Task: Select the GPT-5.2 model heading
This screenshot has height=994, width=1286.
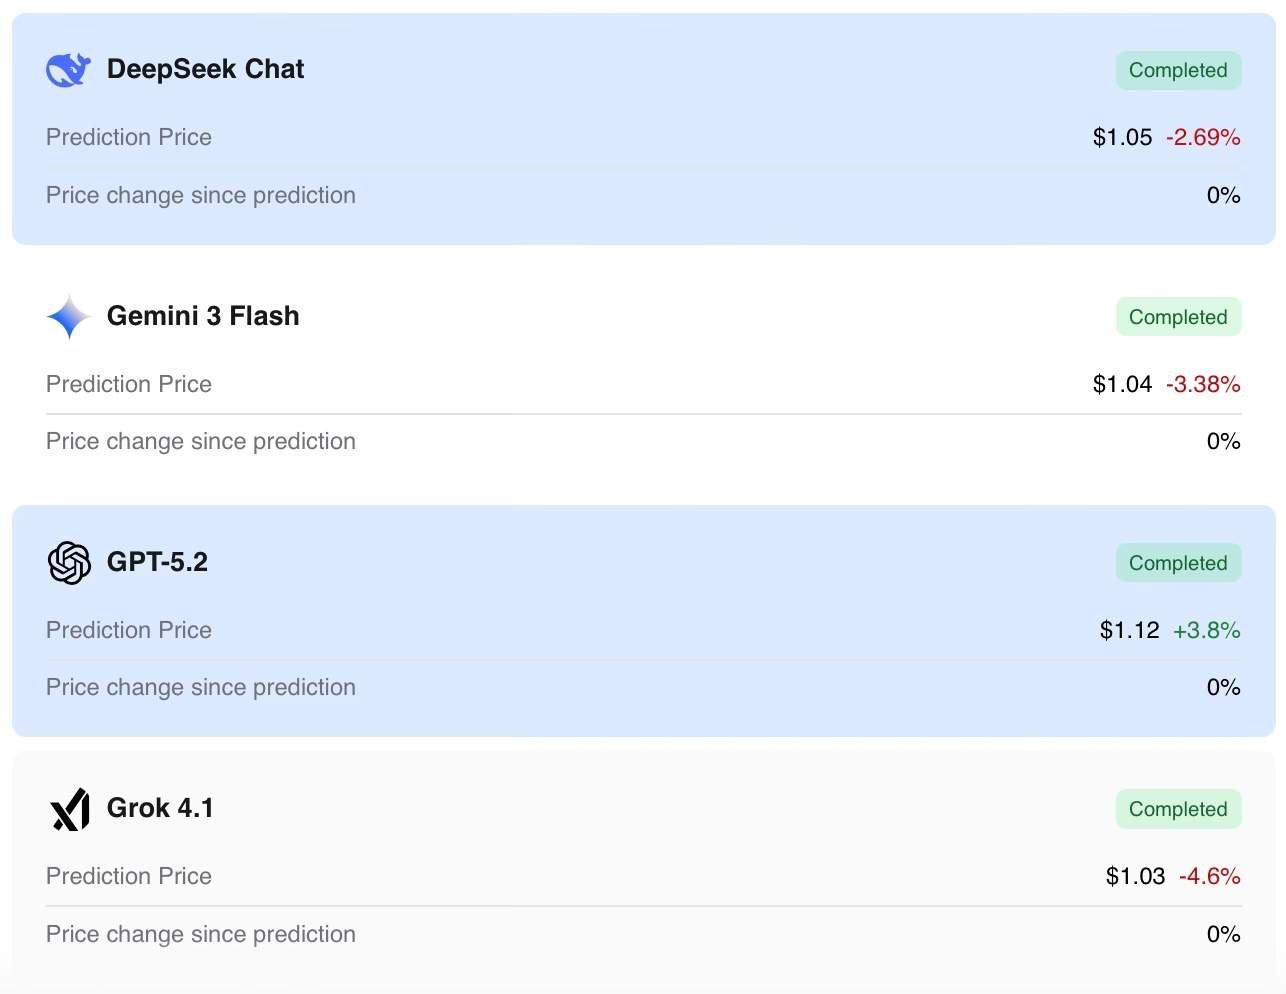Action: [x=157, y=562]
